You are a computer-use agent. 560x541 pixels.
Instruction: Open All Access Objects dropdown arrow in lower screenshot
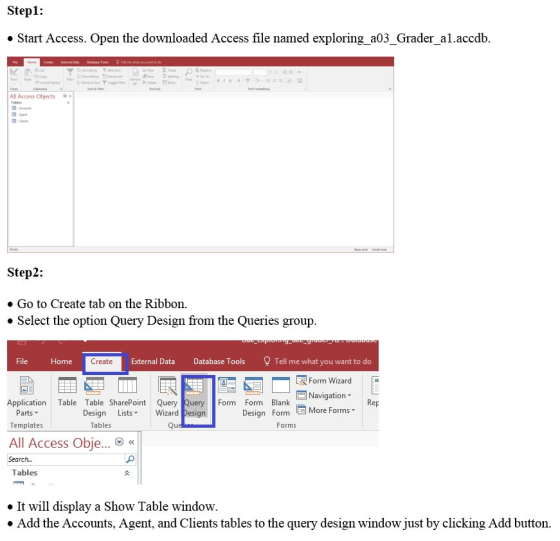119,442
